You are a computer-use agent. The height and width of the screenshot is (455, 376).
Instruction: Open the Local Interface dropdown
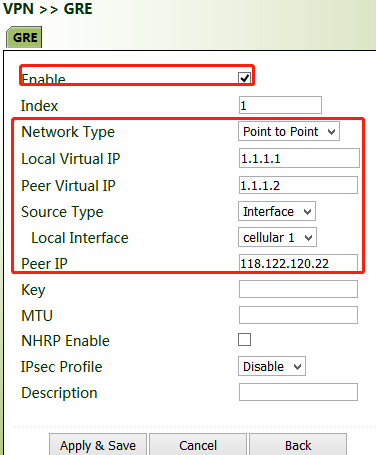point(277,237)
